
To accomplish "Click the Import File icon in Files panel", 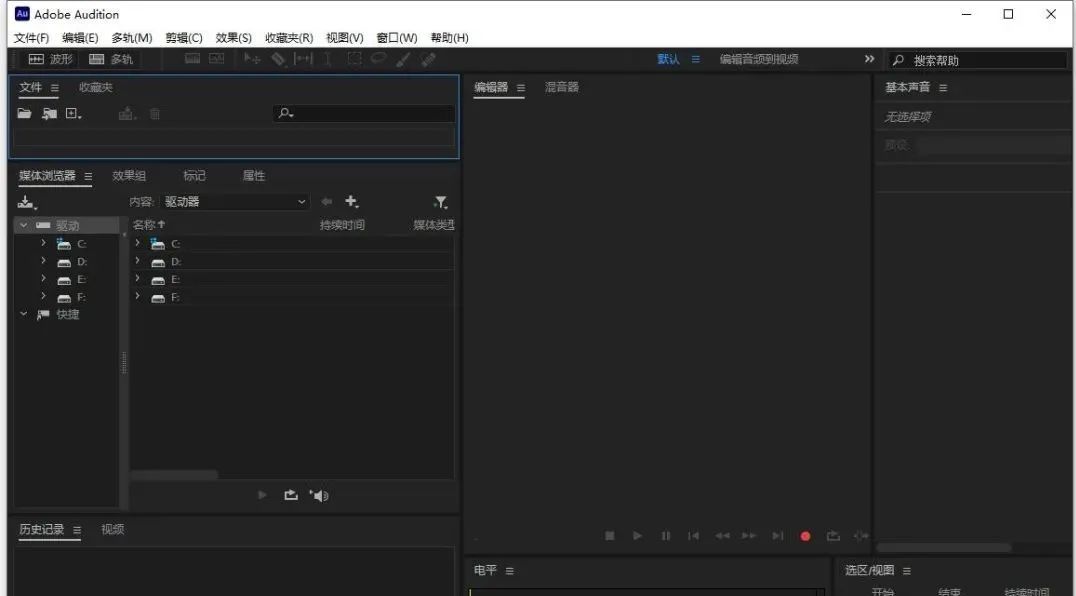I will [x=48, y=113].
